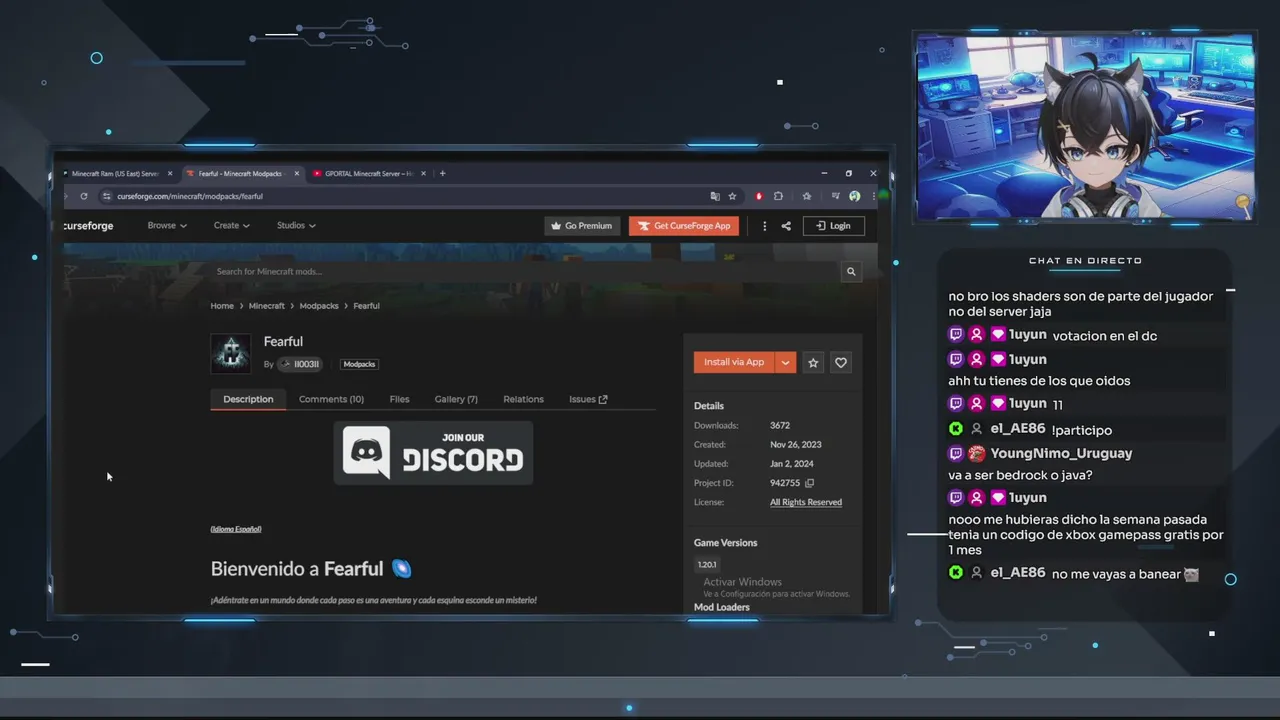Viewport: 1280px width, 720px height.
Task: Click the curseforge logo
Action: pyautogui.click(x=88, y=226)
